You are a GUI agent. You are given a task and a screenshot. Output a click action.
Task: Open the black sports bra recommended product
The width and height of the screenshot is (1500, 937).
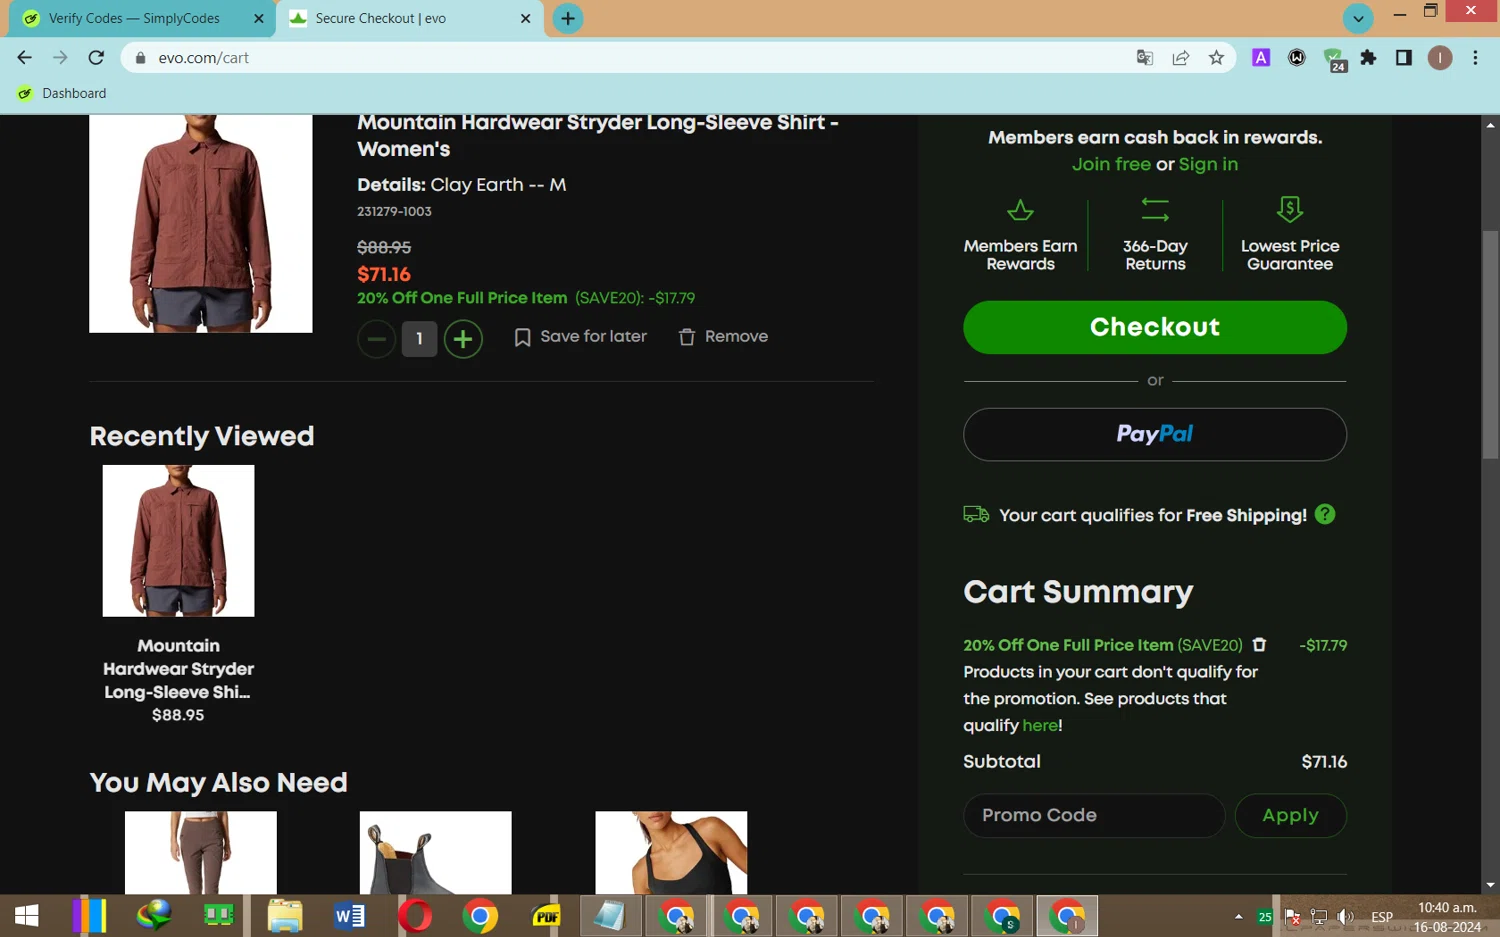[671, 853]
